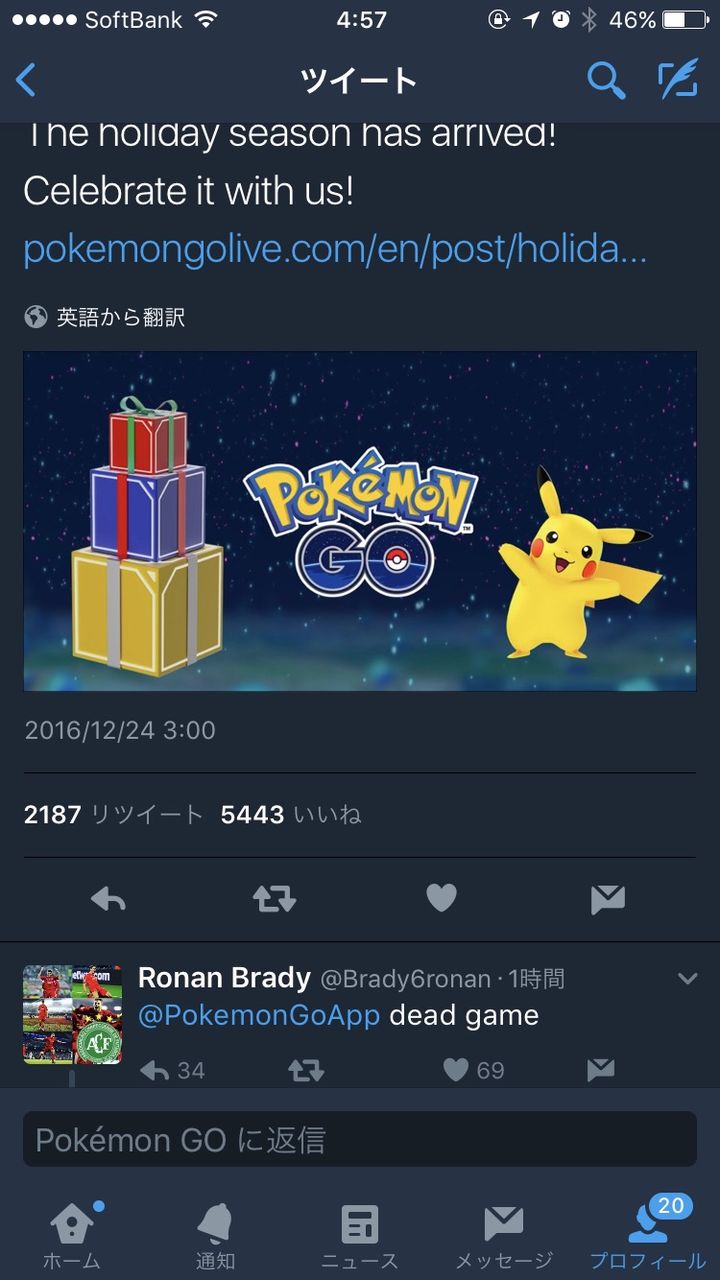
Task: Tap the back arrow in header
Action: pos(27,80)
